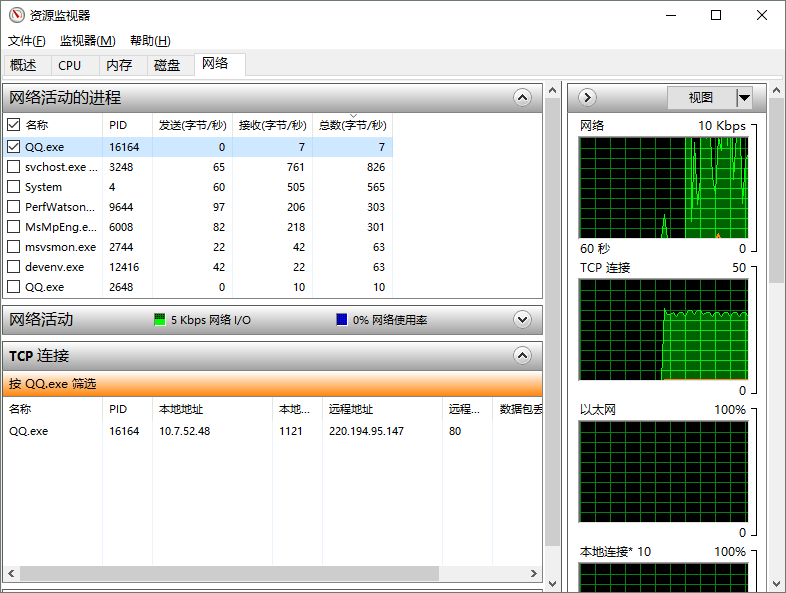The image size is (786, 593).
Task: Check the MsMpEng.exe process checkbox
Action: tap(14, 227)
